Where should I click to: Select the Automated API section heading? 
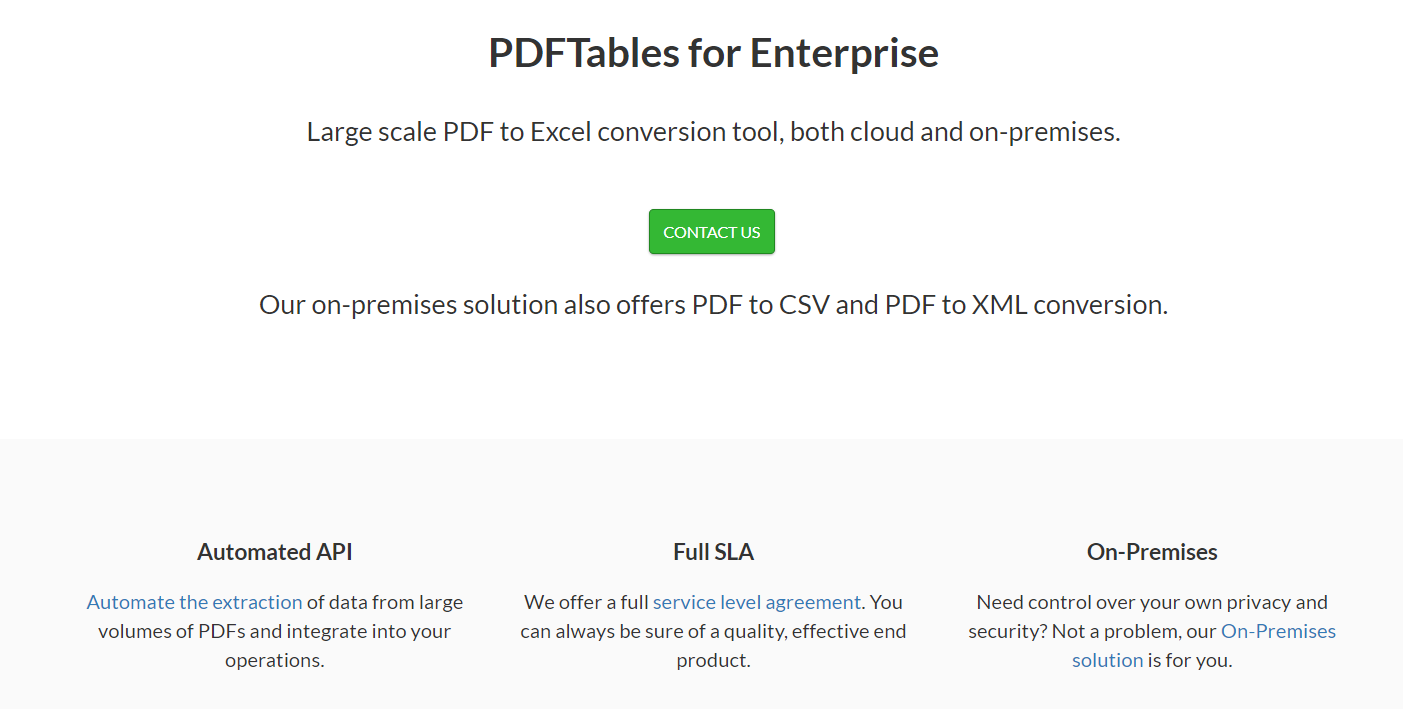click(273, 551)
